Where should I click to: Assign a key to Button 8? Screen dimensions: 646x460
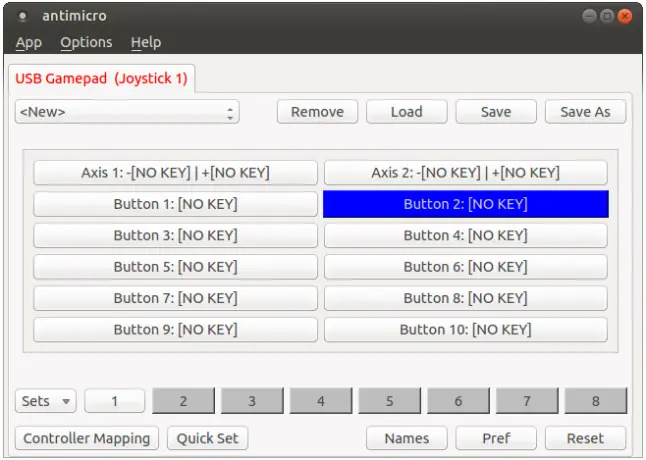click(466, 298)
